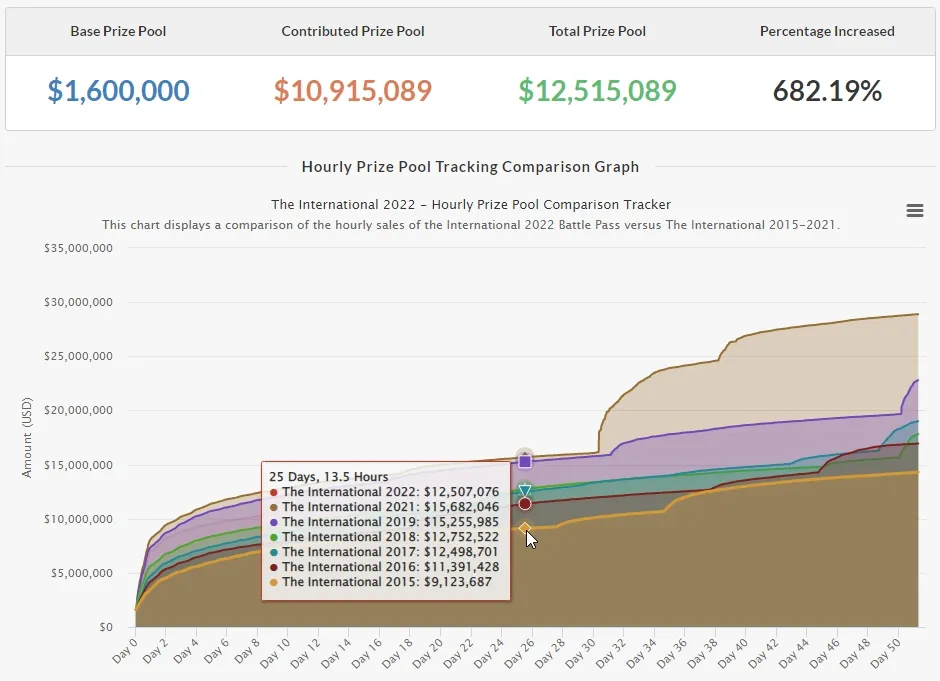
Task: Click the $20,000,000 y-axis label
Action: pos(78,411)
